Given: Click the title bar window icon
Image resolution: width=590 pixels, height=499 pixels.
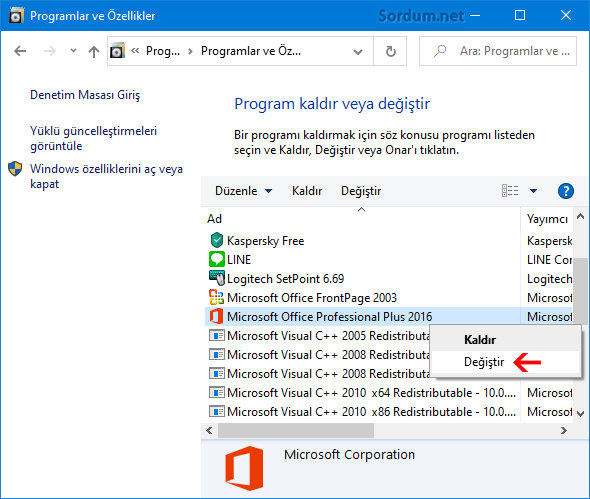Looking at the screenshot, I should coord(16,16).
